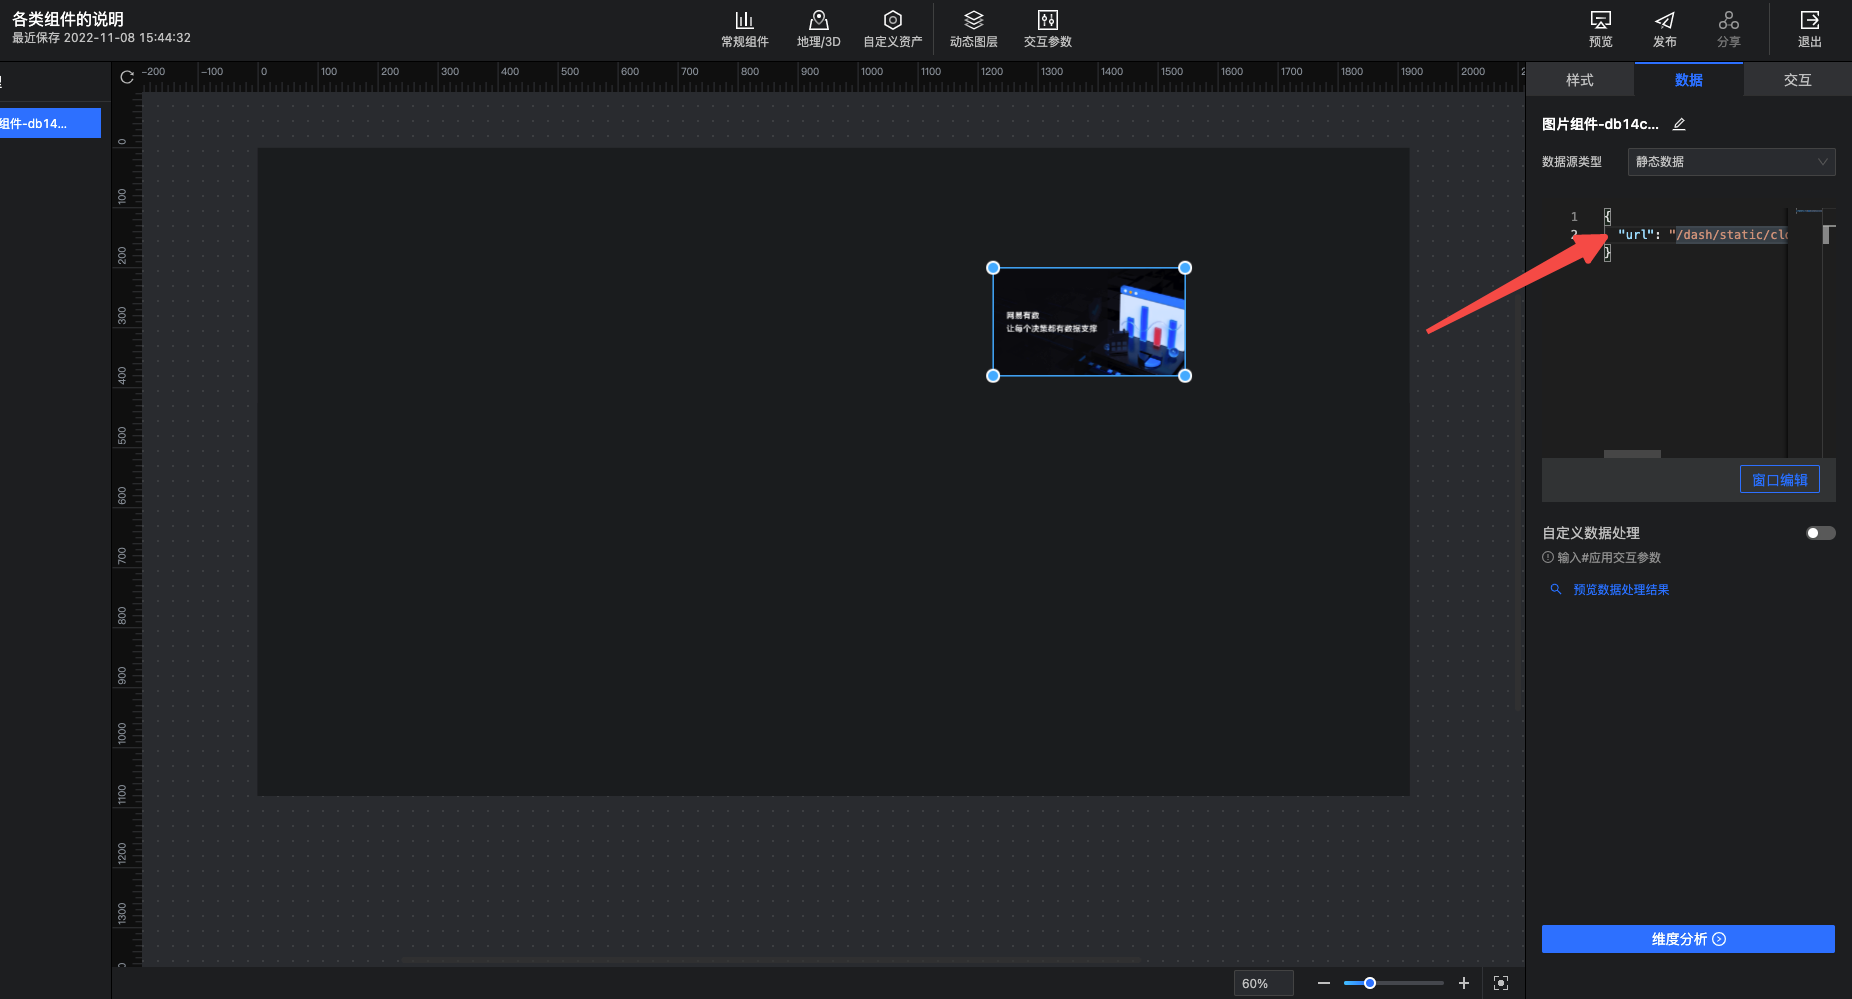
Task: Click the pencil icon to rename component
Action: 1679,124
